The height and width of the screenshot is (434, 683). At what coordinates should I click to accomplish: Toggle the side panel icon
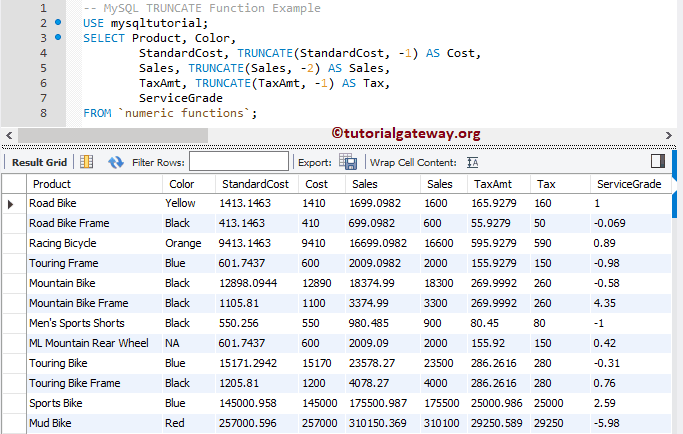click(x=658, y=161)
